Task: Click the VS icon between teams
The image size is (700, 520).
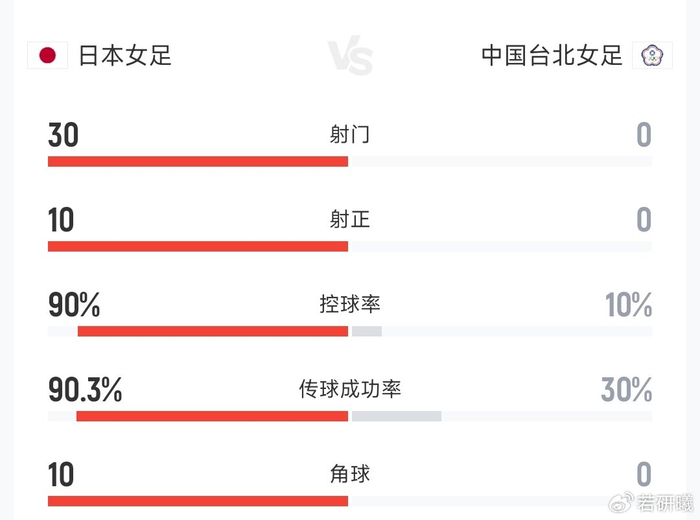Action: click(x=350, y=57)
